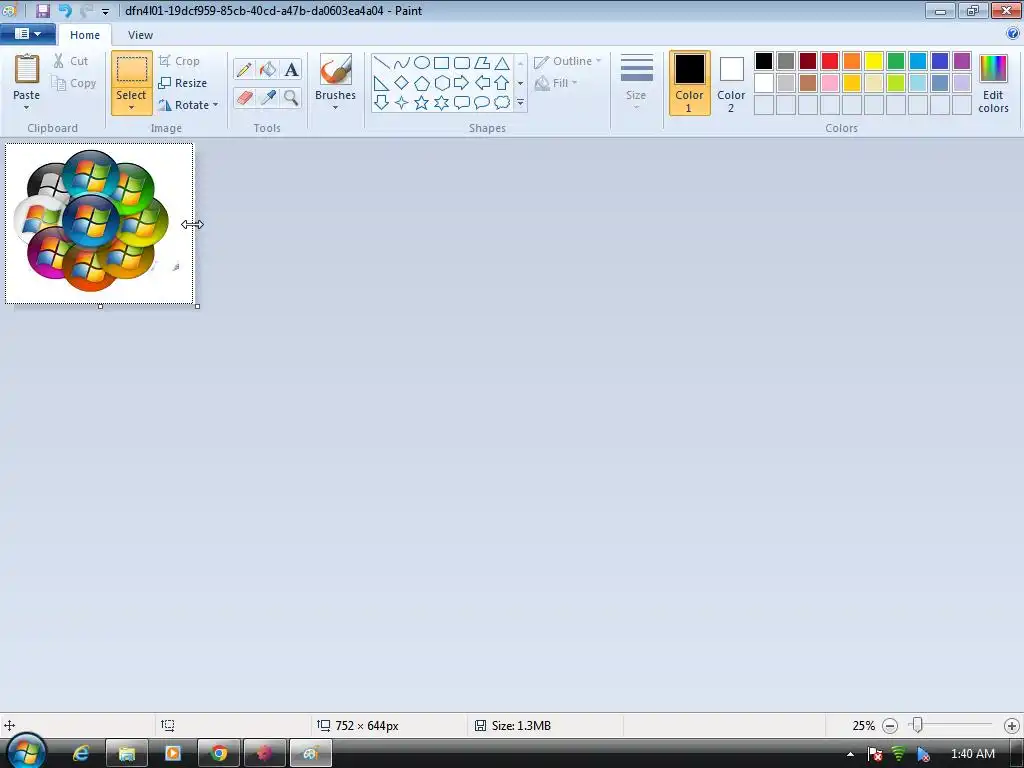
Task: Choose the Right arrow shape
Action: click(x=462, y=83)
